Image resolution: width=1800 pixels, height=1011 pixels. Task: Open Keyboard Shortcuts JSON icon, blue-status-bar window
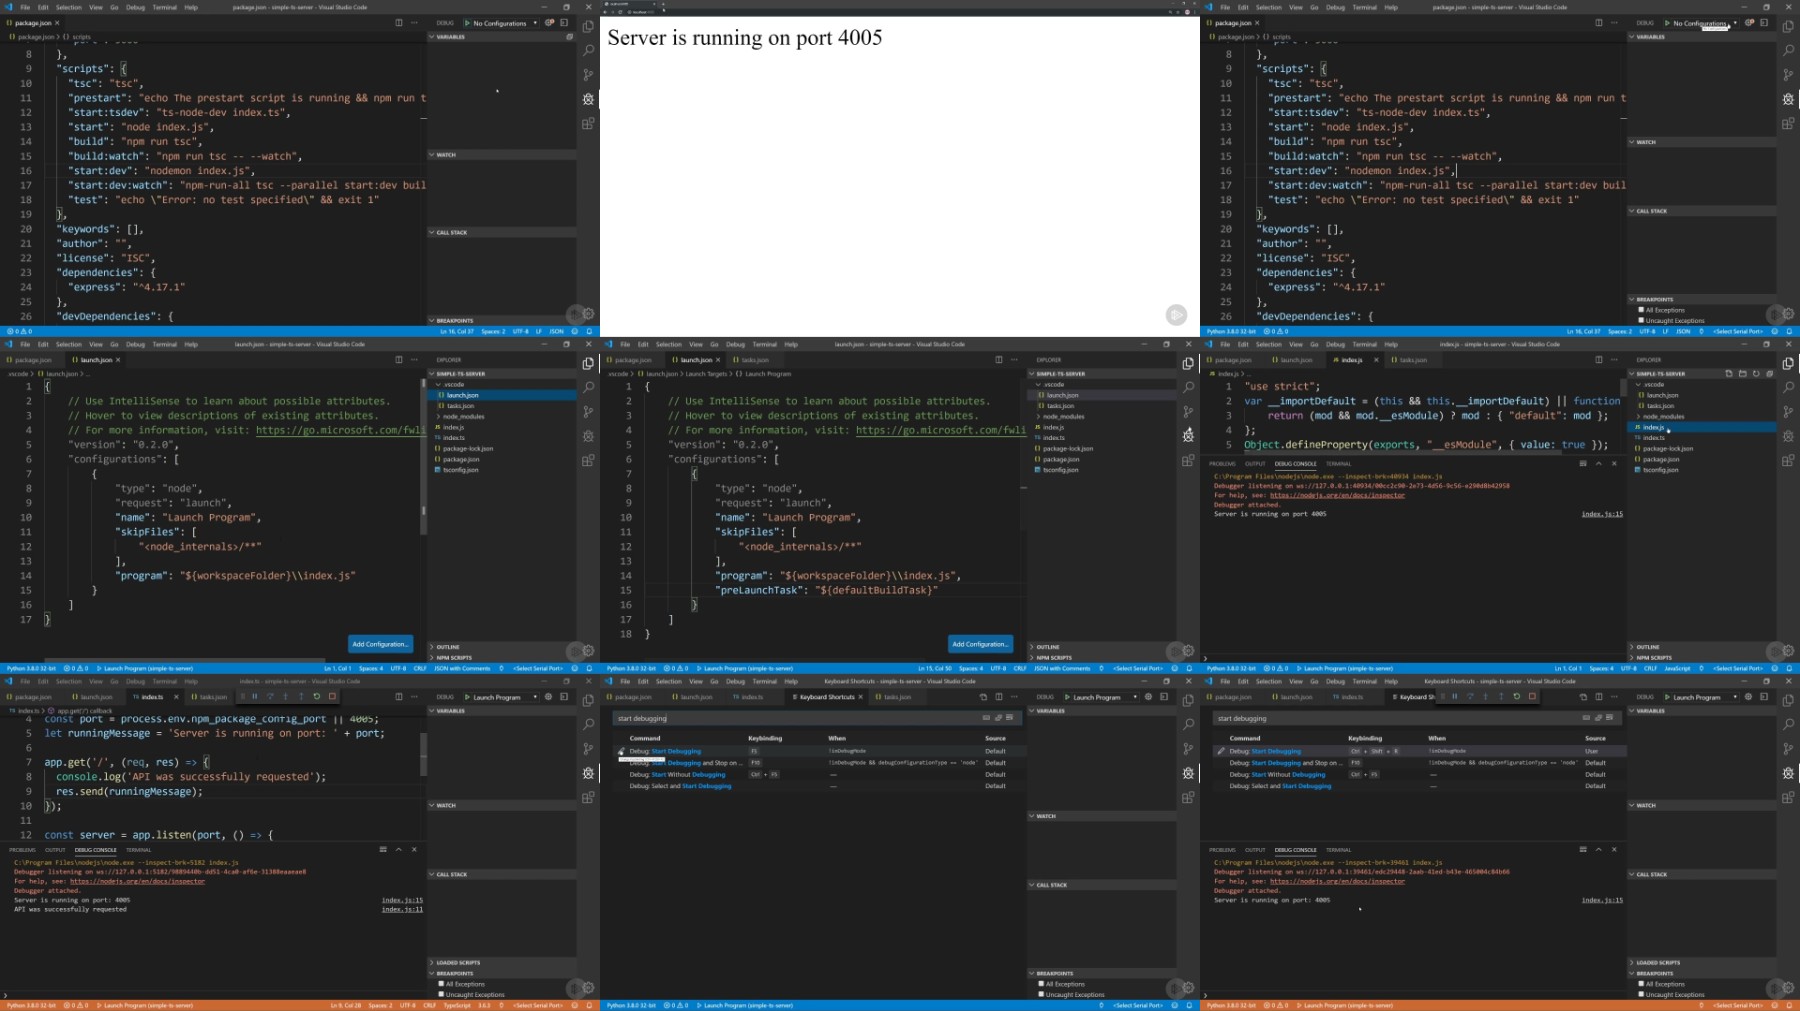[x=983, y=697]
